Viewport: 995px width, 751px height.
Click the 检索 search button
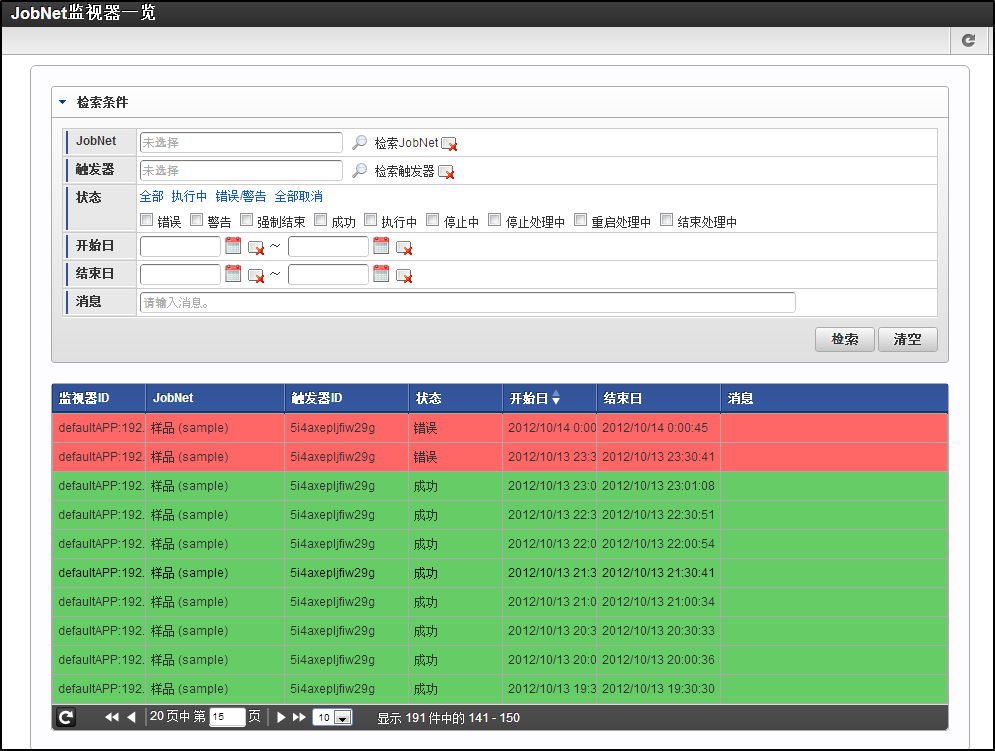[x=845, y=340]
